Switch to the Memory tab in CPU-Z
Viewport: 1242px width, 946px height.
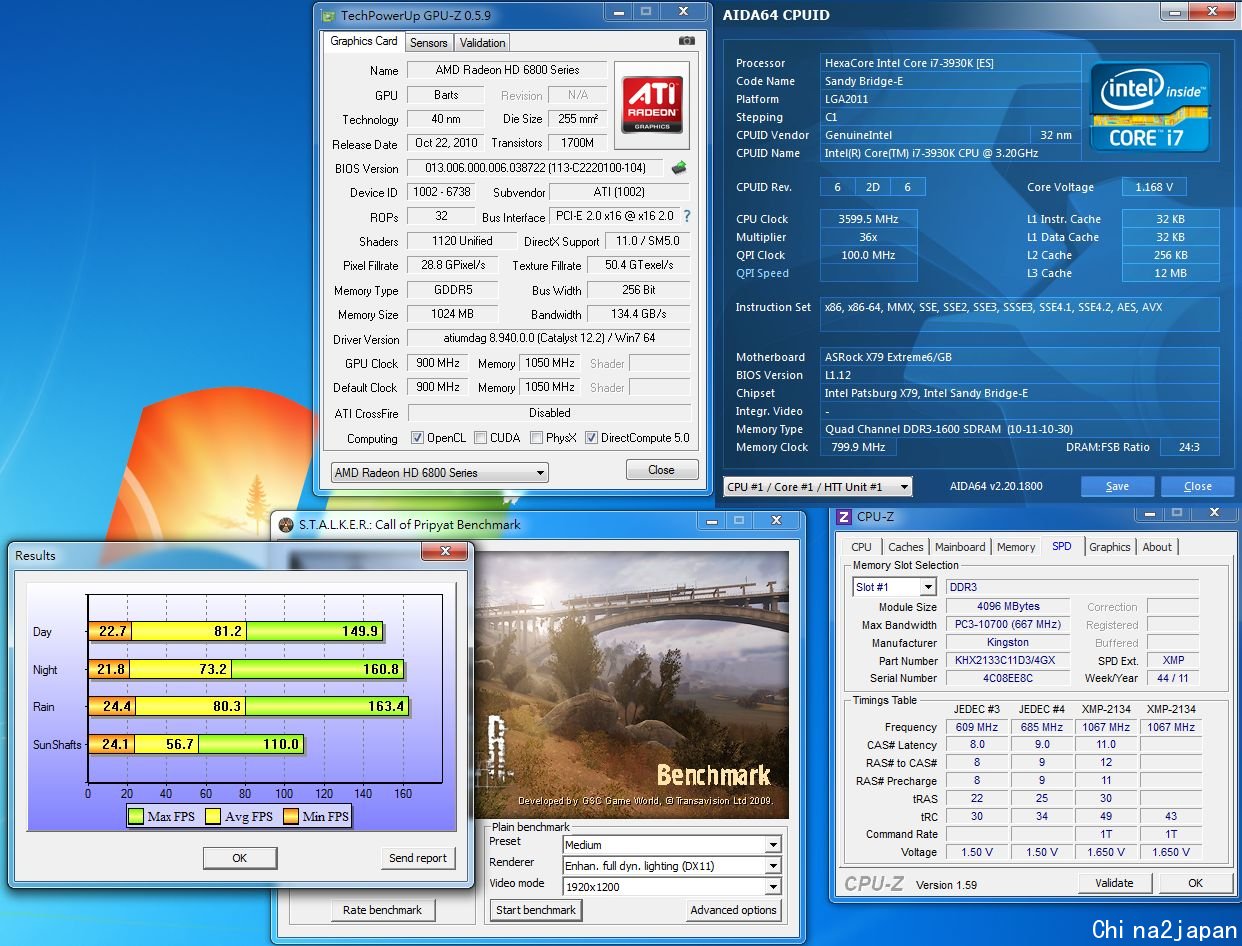tap(1016, 547)
